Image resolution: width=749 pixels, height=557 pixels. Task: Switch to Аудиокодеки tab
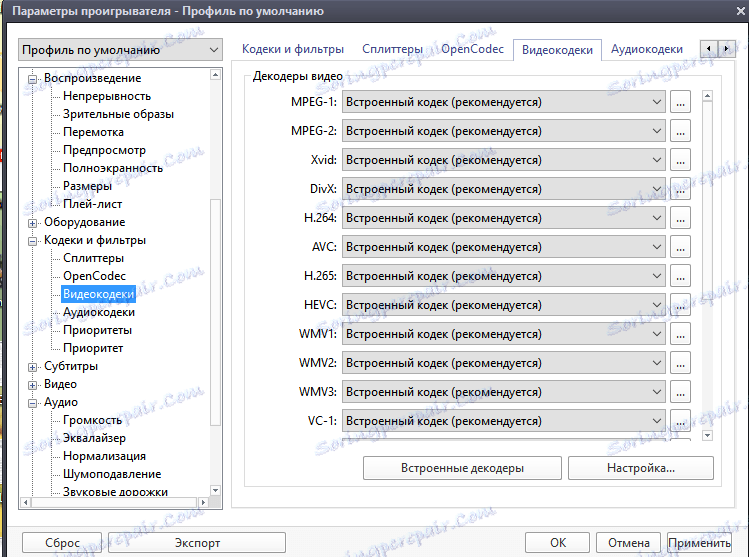pos(647,49)
